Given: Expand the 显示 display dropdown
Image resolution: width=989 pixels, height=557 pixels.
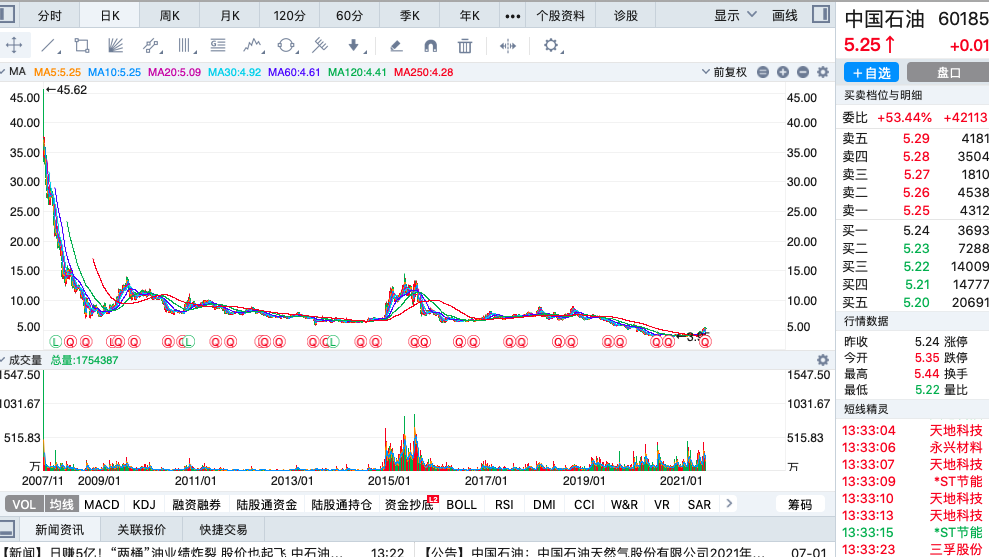Looking at the screenshot, I should (x=735, y=15).
